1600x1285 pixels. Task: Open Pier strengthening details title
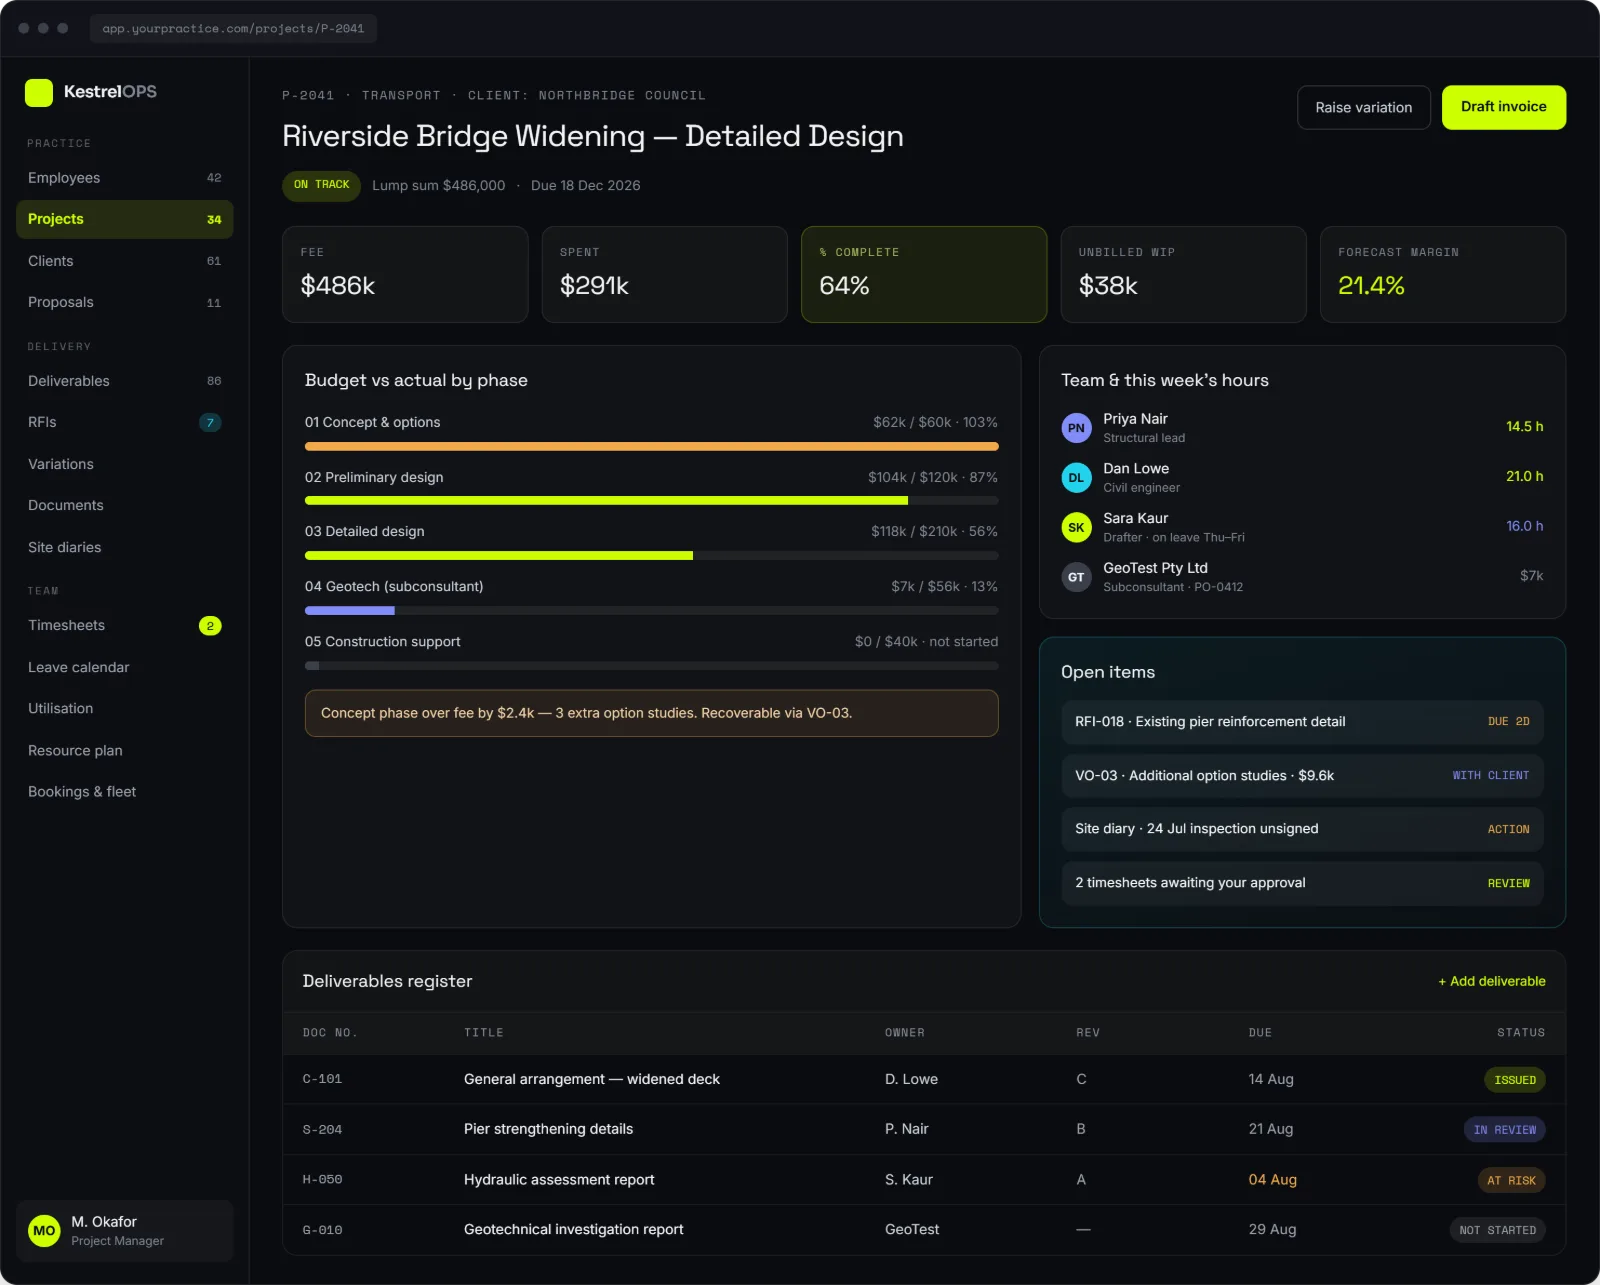point(548,1129)
